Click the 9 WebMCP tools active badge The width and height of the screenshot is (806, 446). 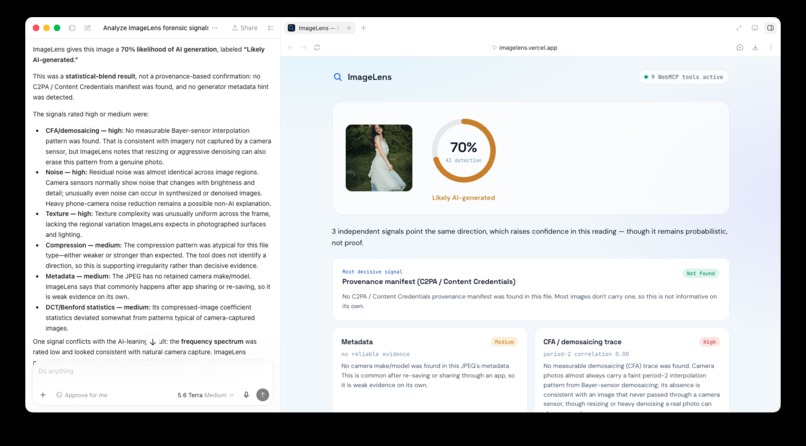coord(683,77)
